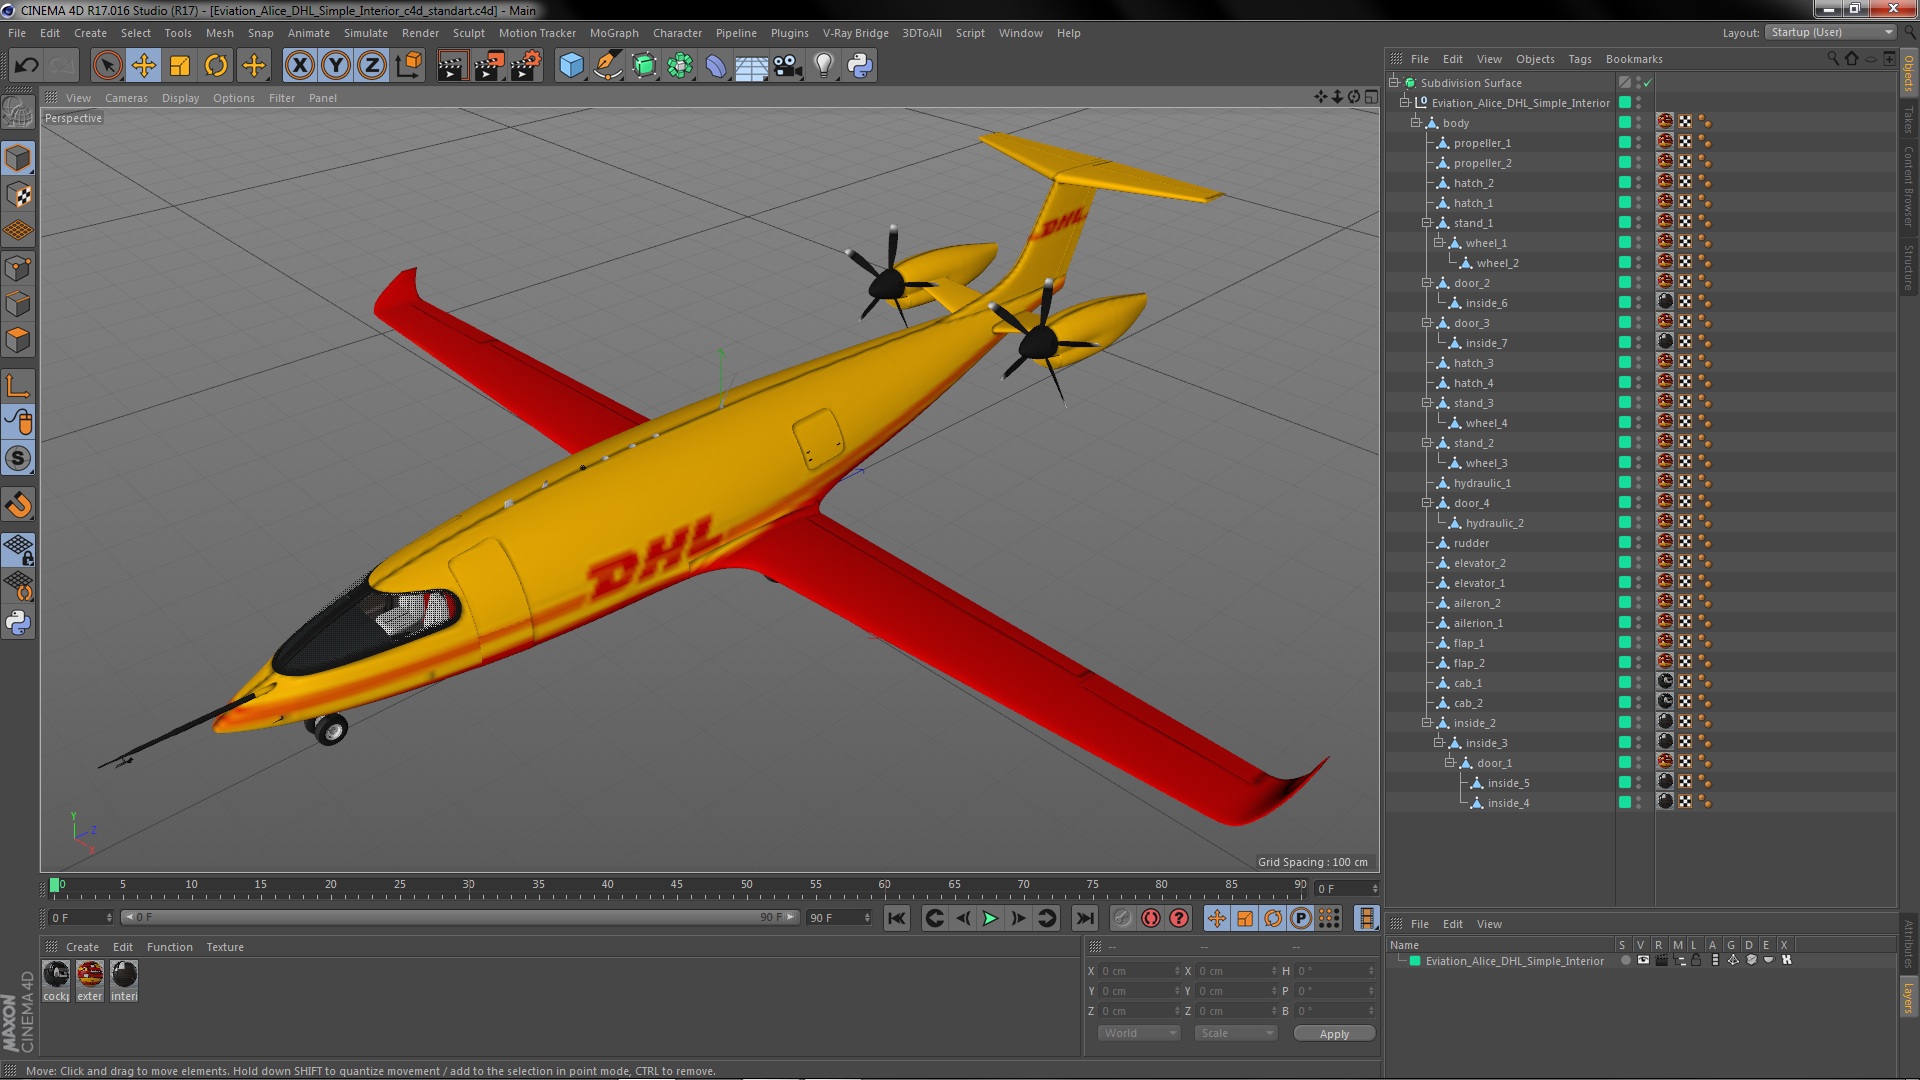Collapse the door_4 tree node
This screenshot has height=1080, width=1920.
pyautogui.click(x=1427, y=503)
